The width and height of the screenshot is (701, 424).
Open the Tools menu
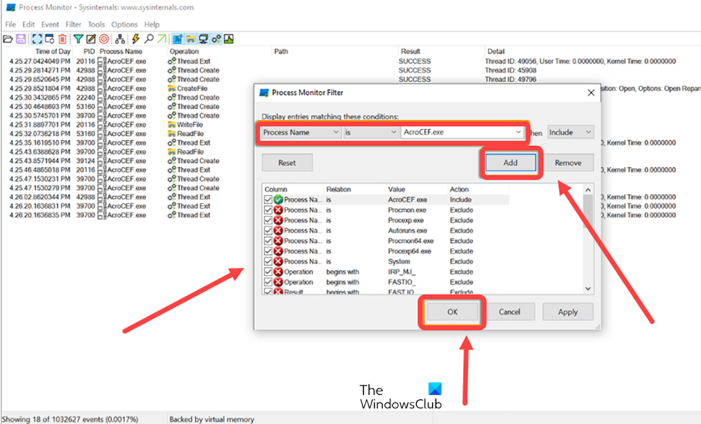96,24
